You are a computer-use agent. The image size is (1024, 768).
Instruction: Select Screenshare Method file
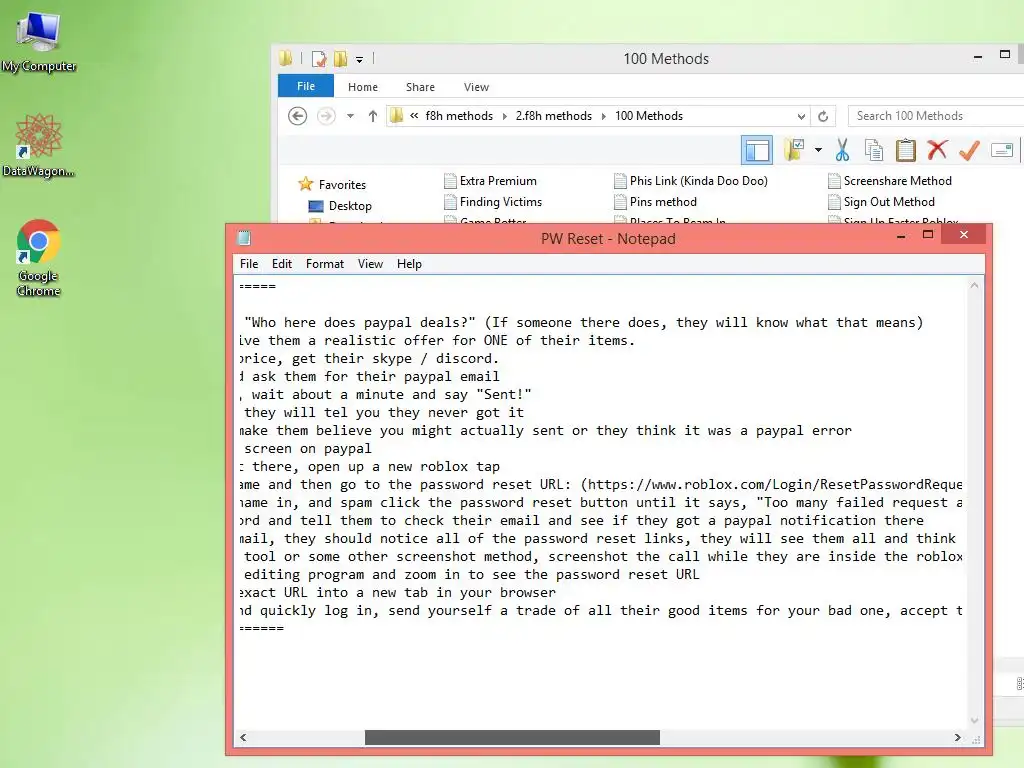[890, 181]
